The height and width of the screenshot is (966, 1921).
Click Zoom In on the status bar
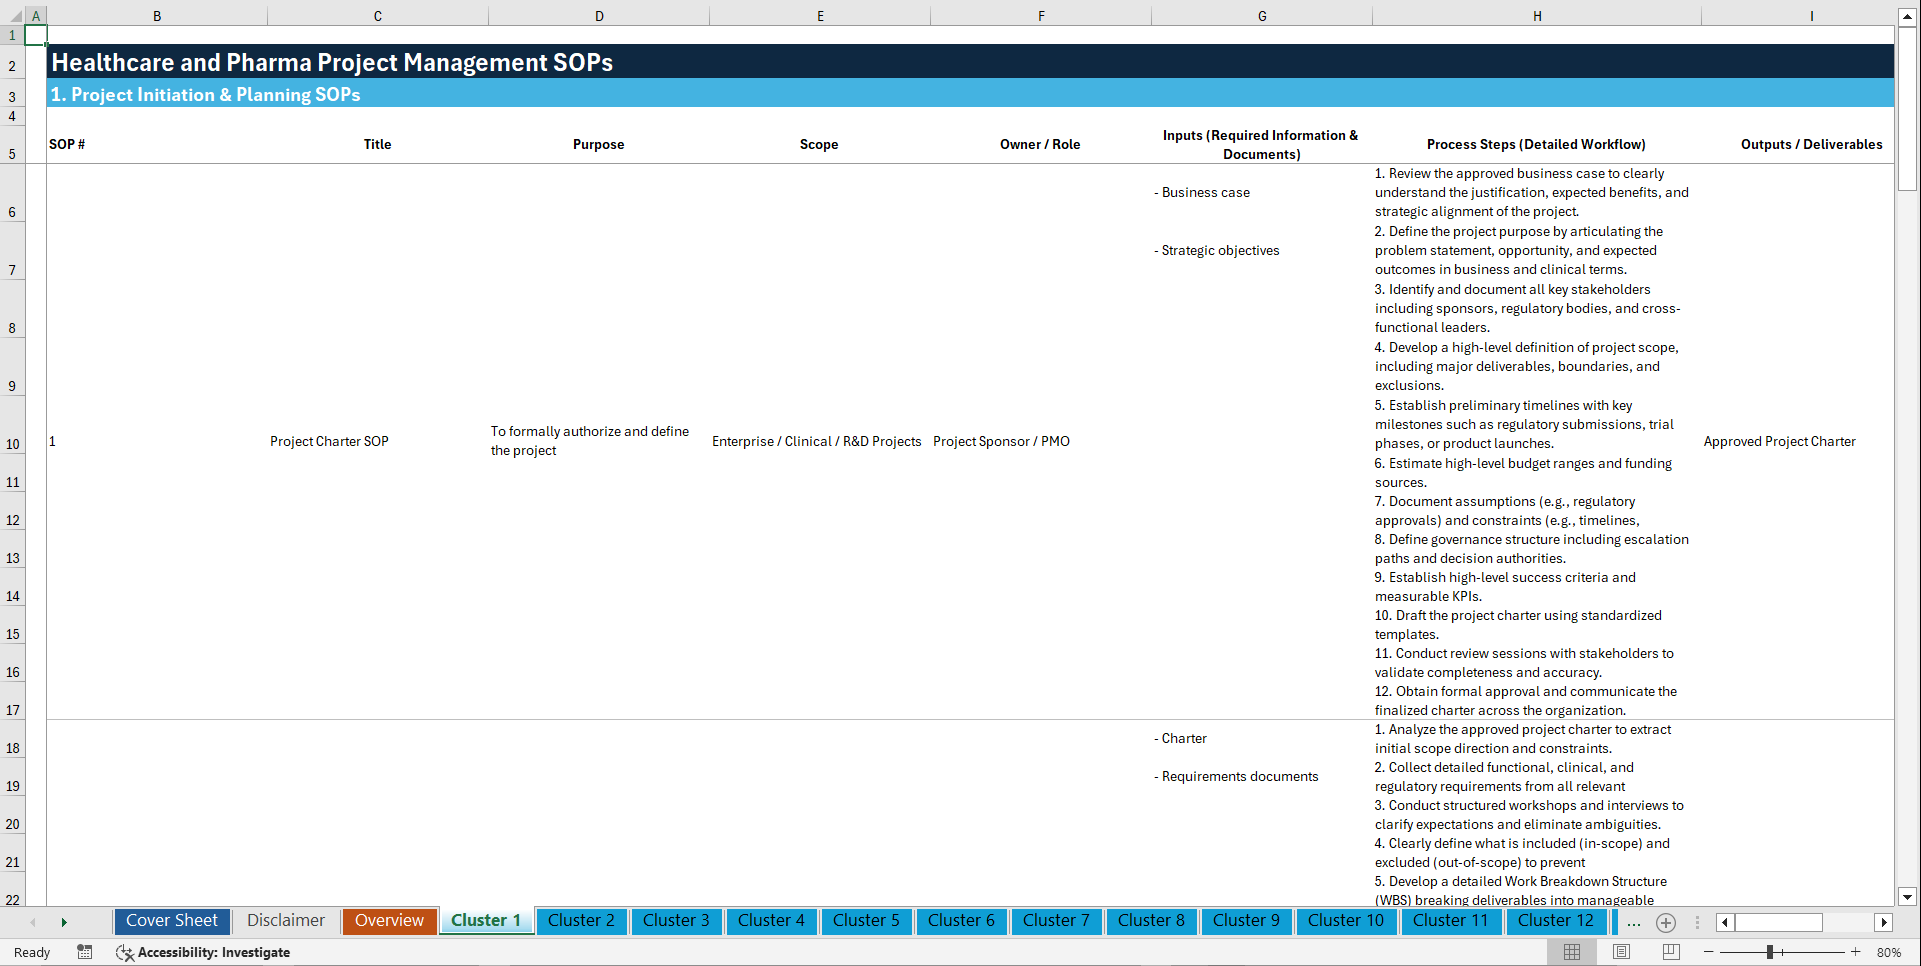[x=1856, y=952]
